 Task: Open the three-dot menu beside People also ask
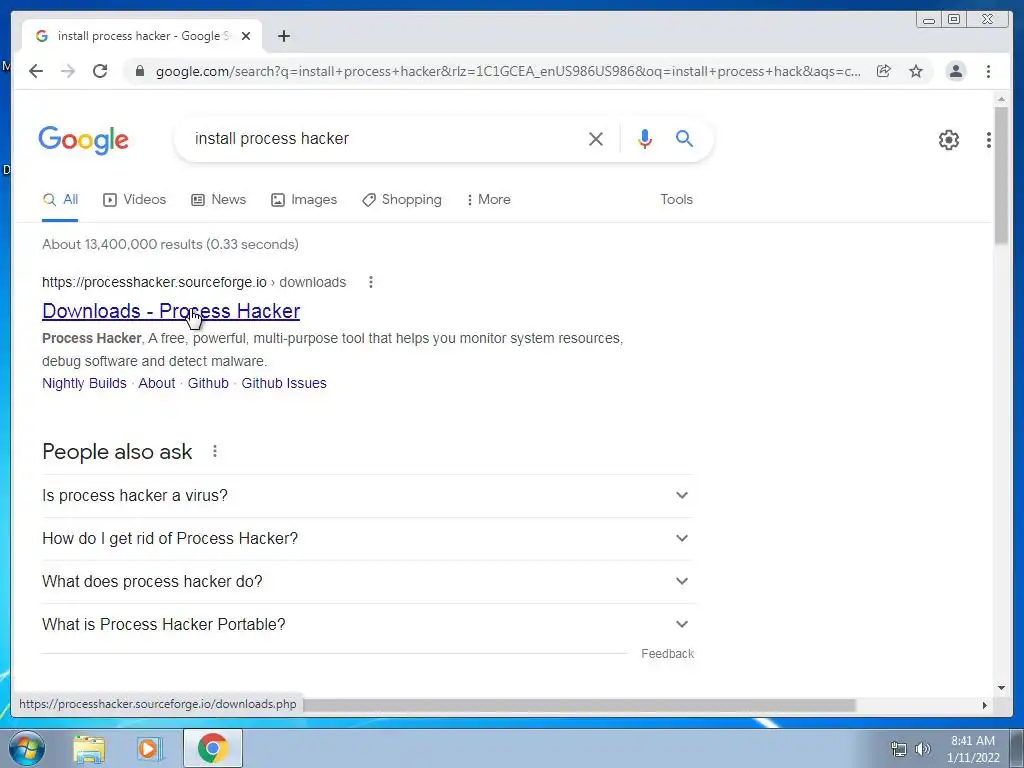click(215, 451)
